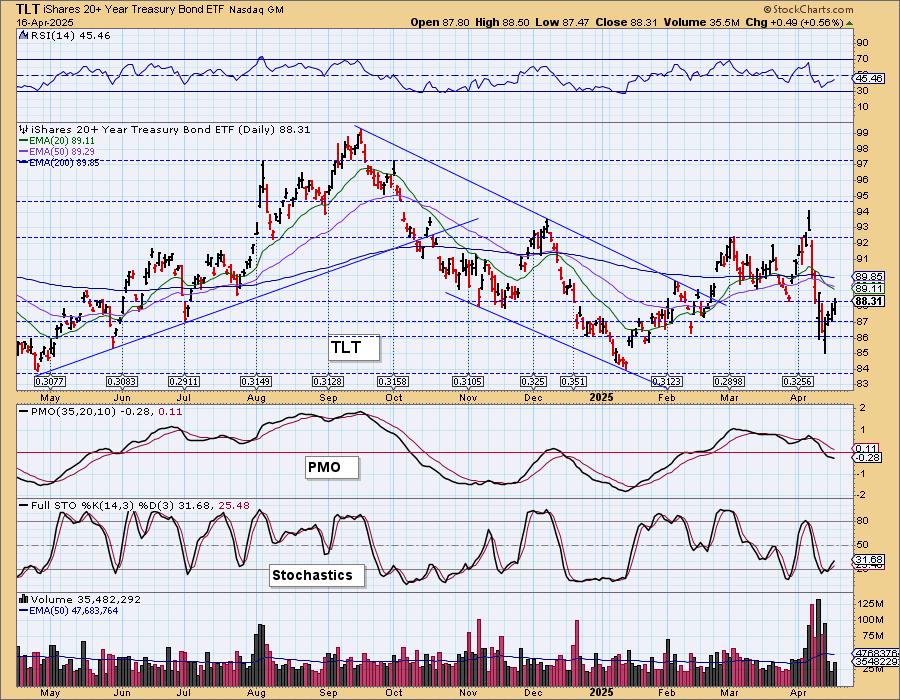Click the purple EMA(50) legend line in price panel
Screen dimensions: 900x700
(23, 151)
